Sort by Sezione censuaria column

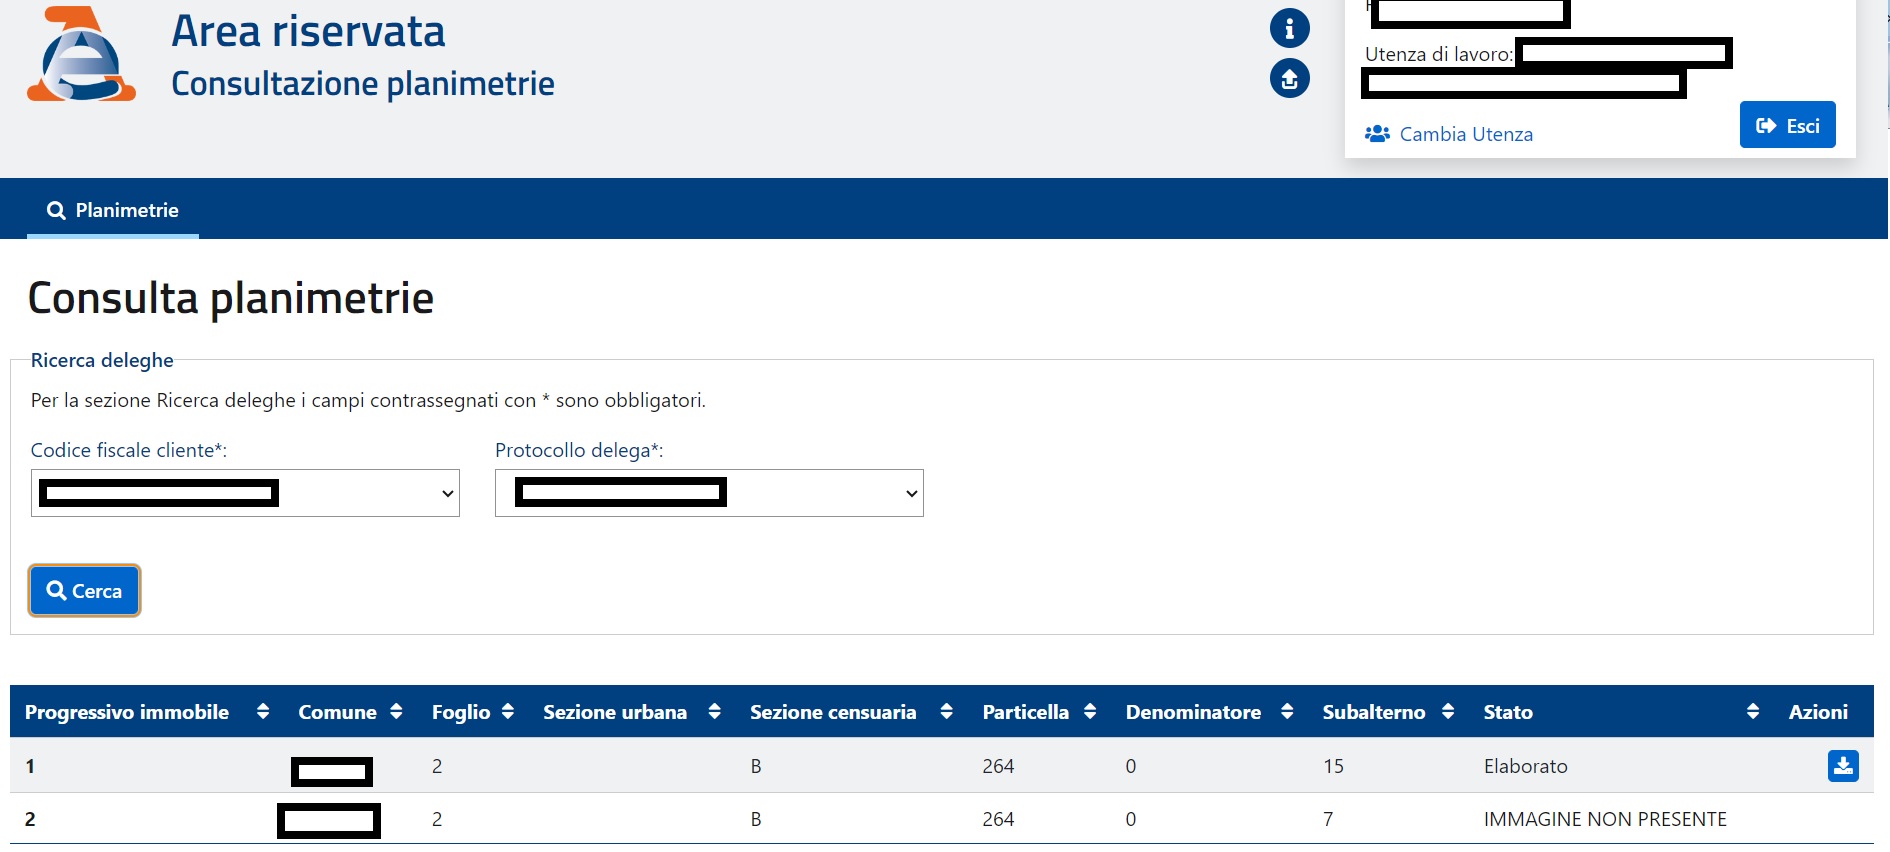(x=946, y=712)
